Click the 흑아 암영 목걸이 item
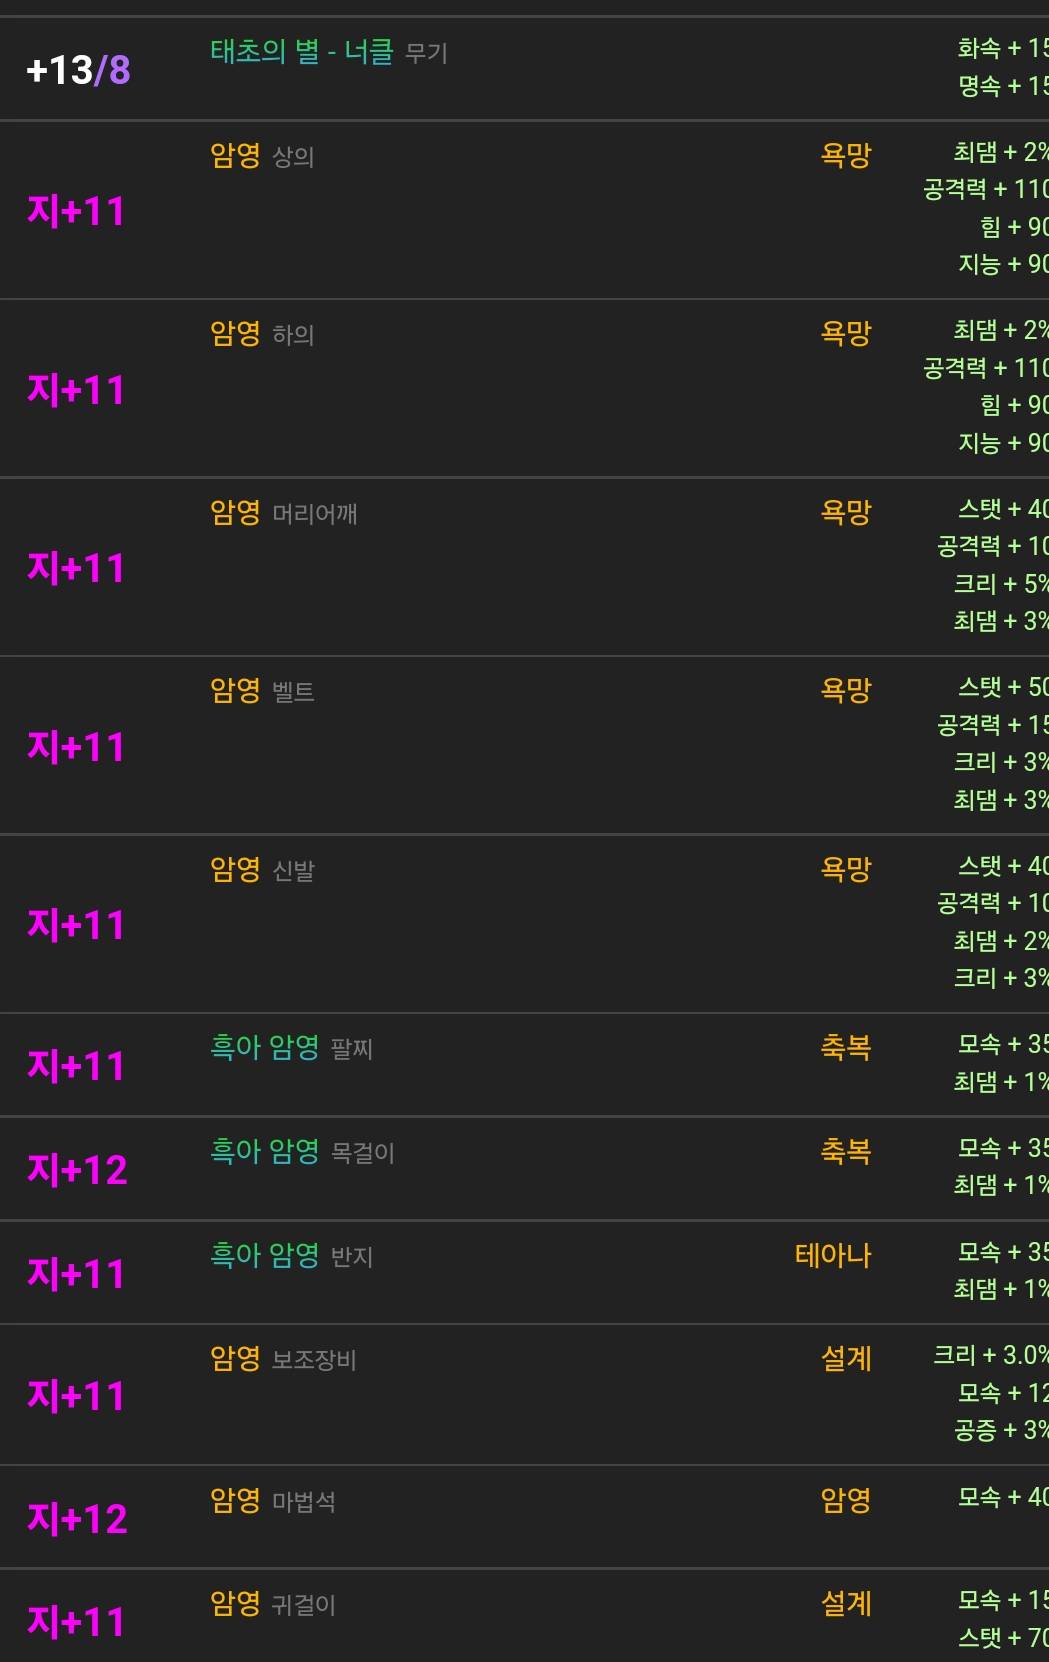The width and height of the screenshot is (1049, 1662). [x=302, y=1152]
